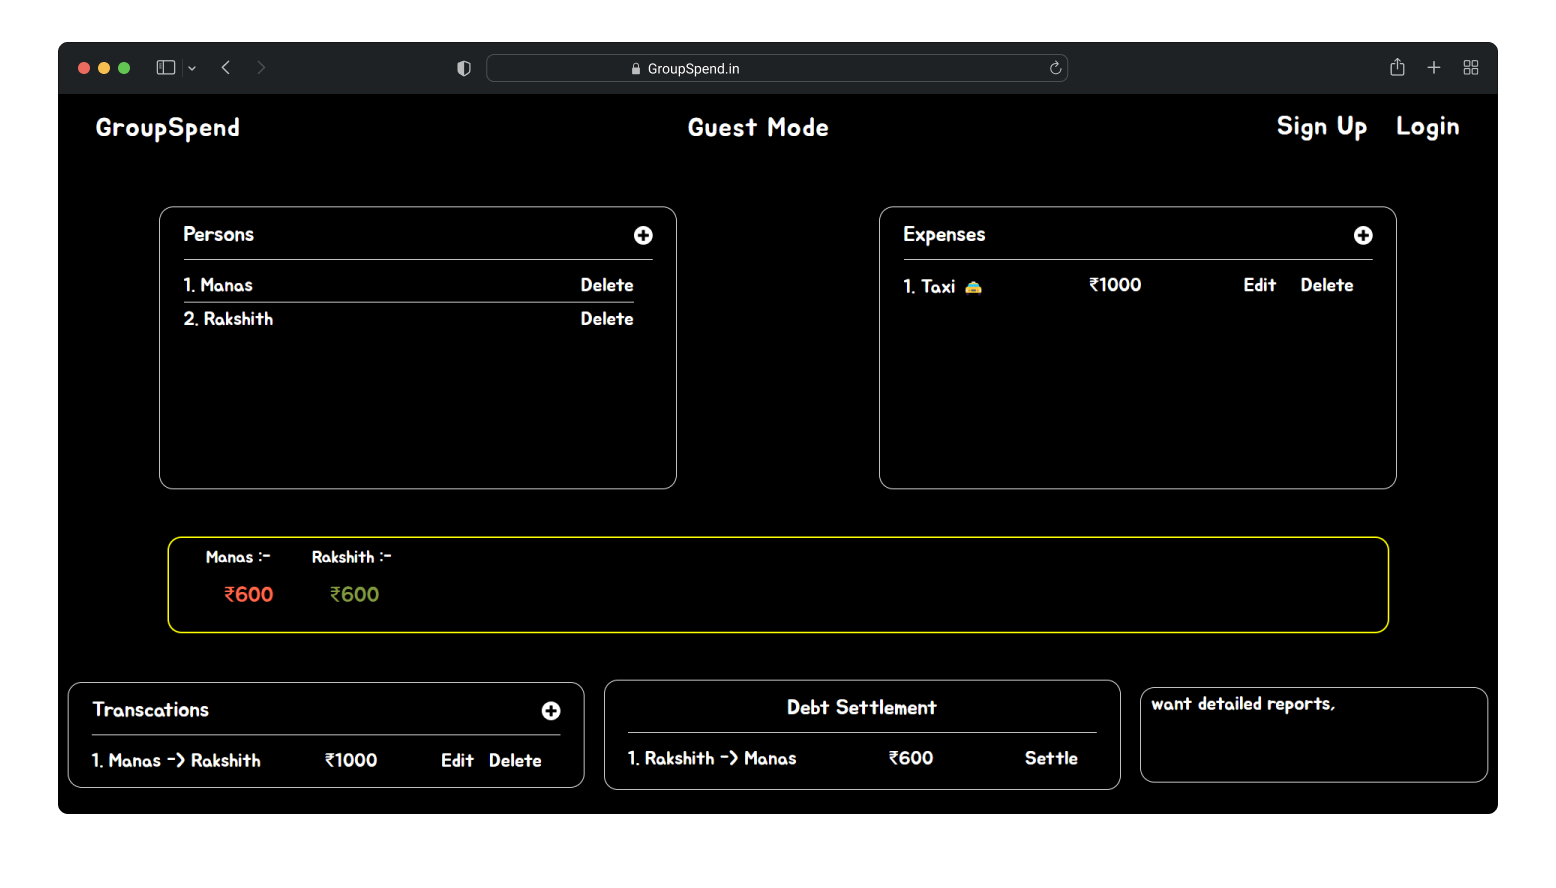
Task: Add a new expense with plus icon
Action: (x=1362, y=235)
